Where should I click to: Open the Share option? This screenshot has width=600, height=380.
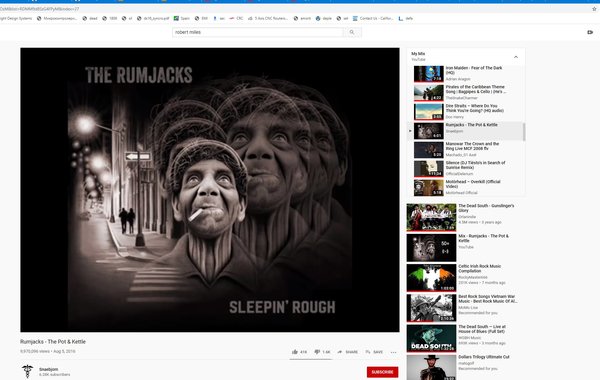[347, 352]
